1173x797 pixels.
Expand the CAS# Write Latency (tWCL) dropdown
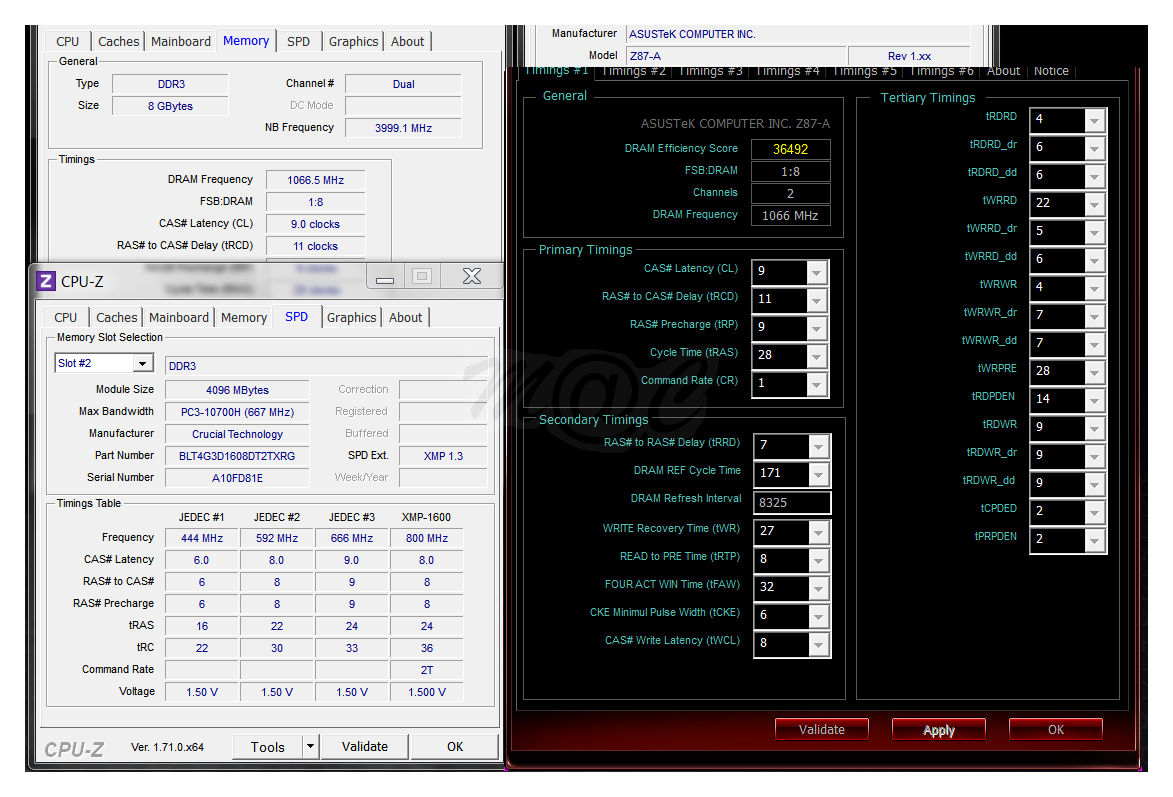[x=819, y=644]
